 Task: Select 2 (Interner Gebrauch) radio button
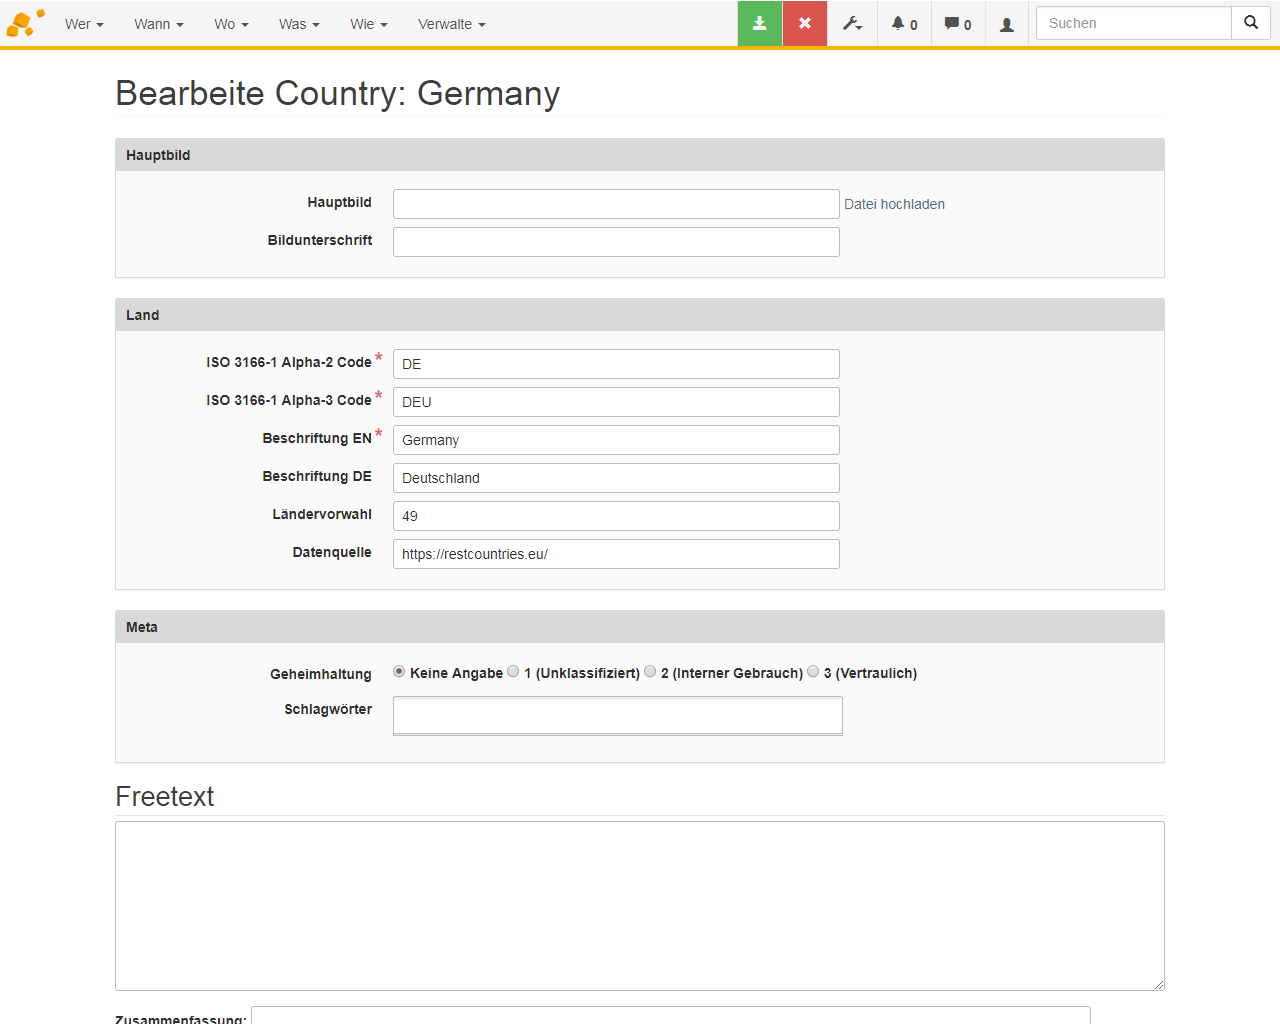coord(650,672)
